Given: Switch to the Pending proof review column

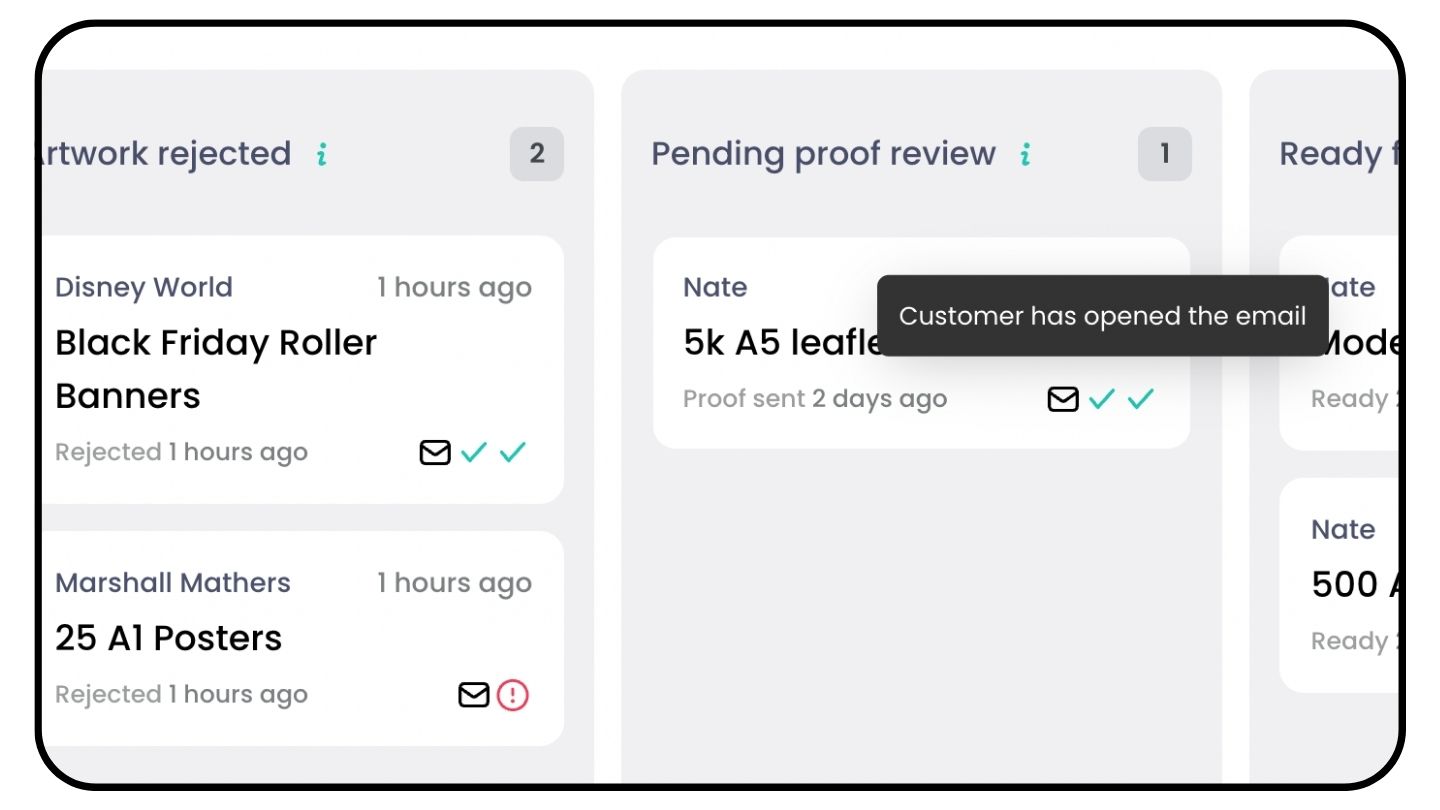Looking at the screenshot, I should coord(822,153).
